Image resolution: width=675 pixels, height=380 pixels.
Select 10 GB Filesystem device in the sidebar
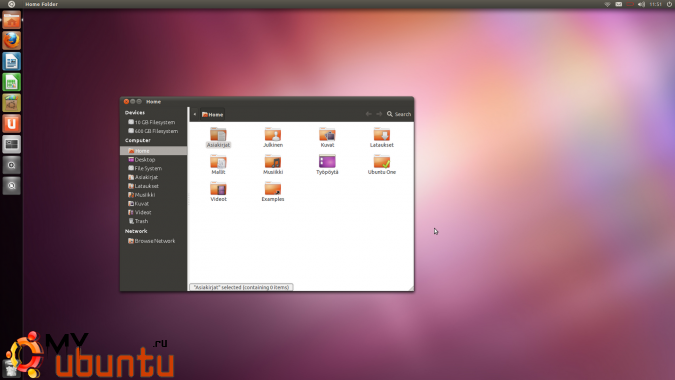[x=153, y=122]
